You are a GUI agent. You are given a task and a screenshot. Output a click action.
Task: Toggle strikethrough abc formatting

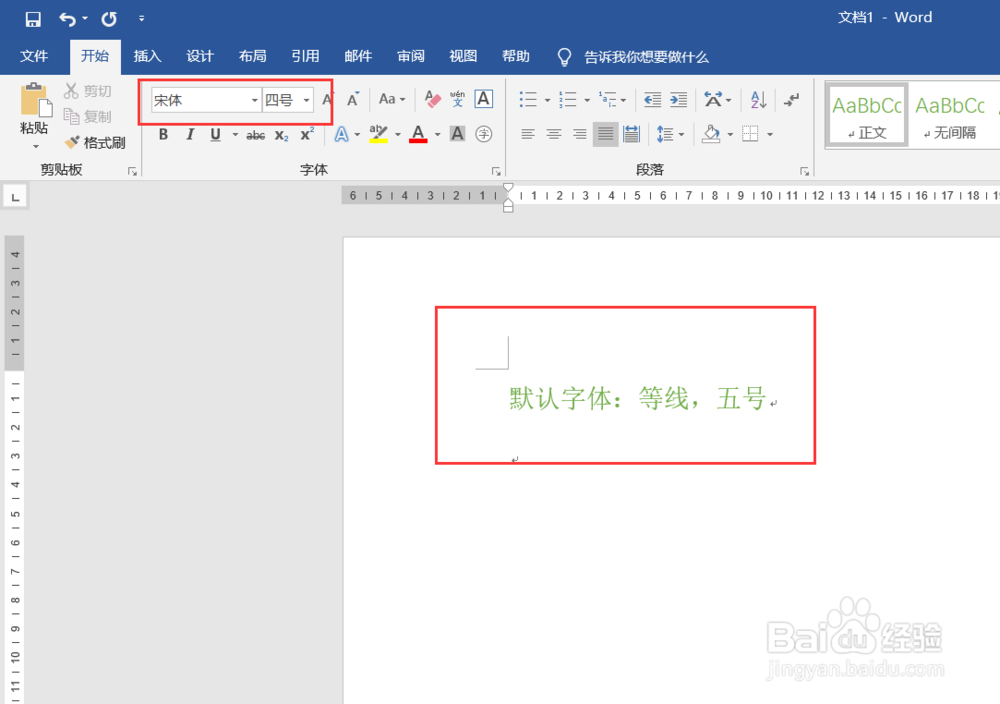click(x=256, y=135)
